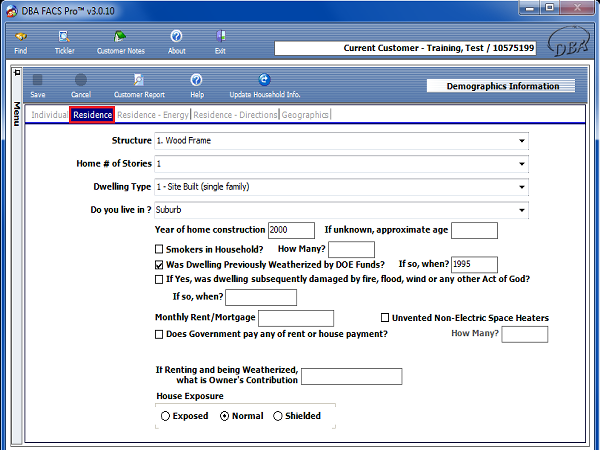
Task: Click the Cancel icon
Action: click(x=81, y=80)
